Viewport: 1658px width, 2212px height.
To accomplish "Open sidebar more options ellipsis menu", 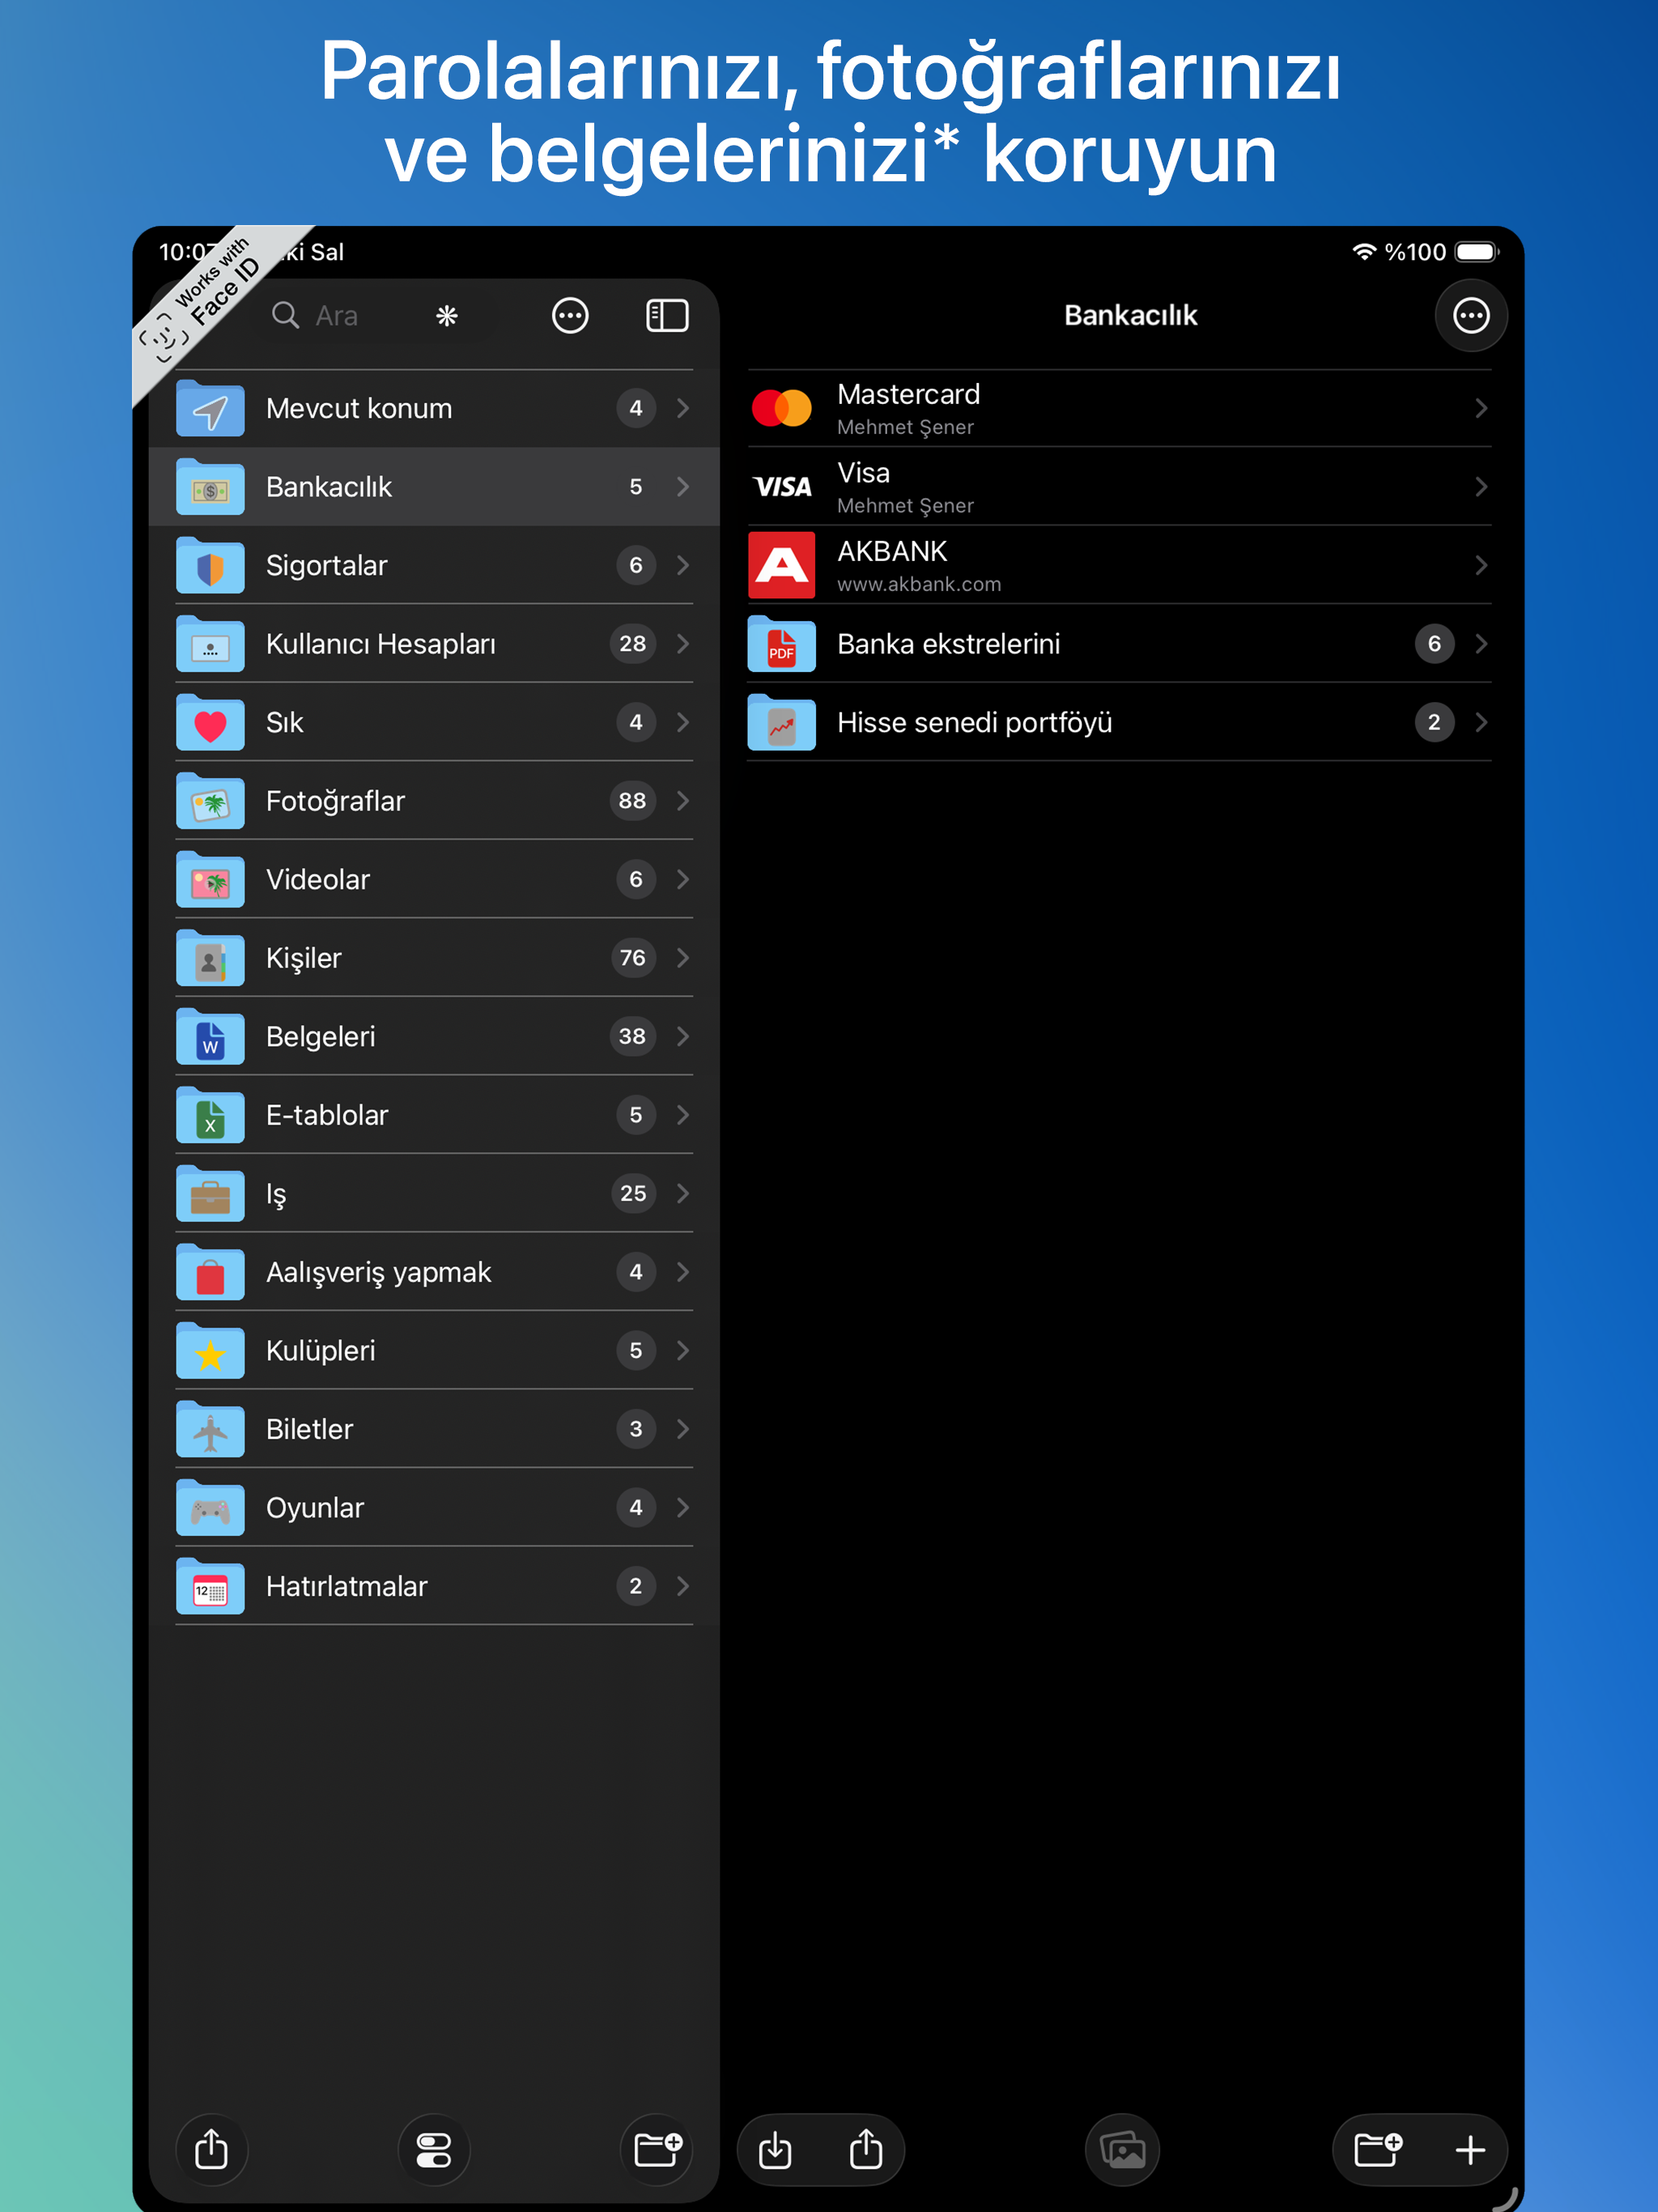I will pyautogui.click(x=570, y=316).
